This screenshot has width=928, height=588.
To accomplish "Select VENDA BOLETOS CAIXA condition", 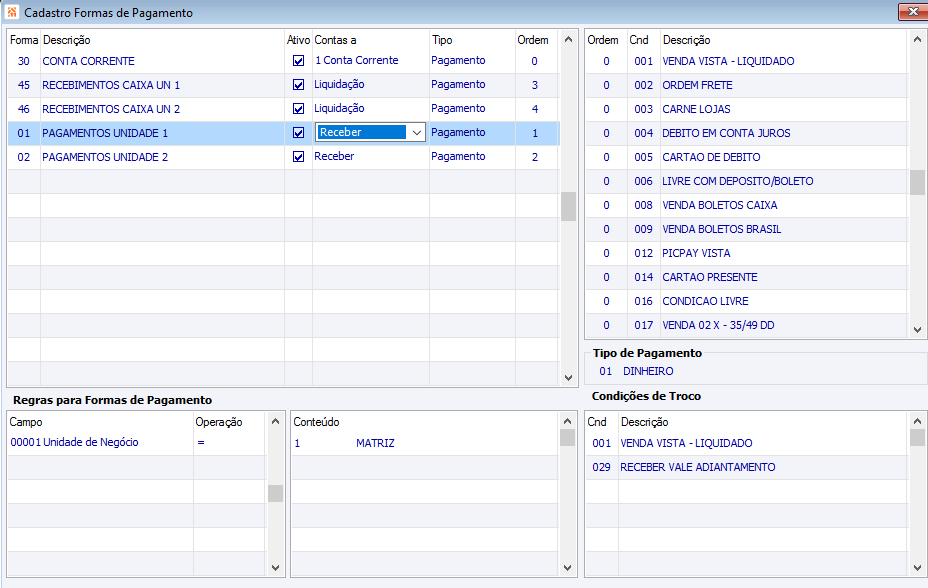I will (x=720, y=205).
